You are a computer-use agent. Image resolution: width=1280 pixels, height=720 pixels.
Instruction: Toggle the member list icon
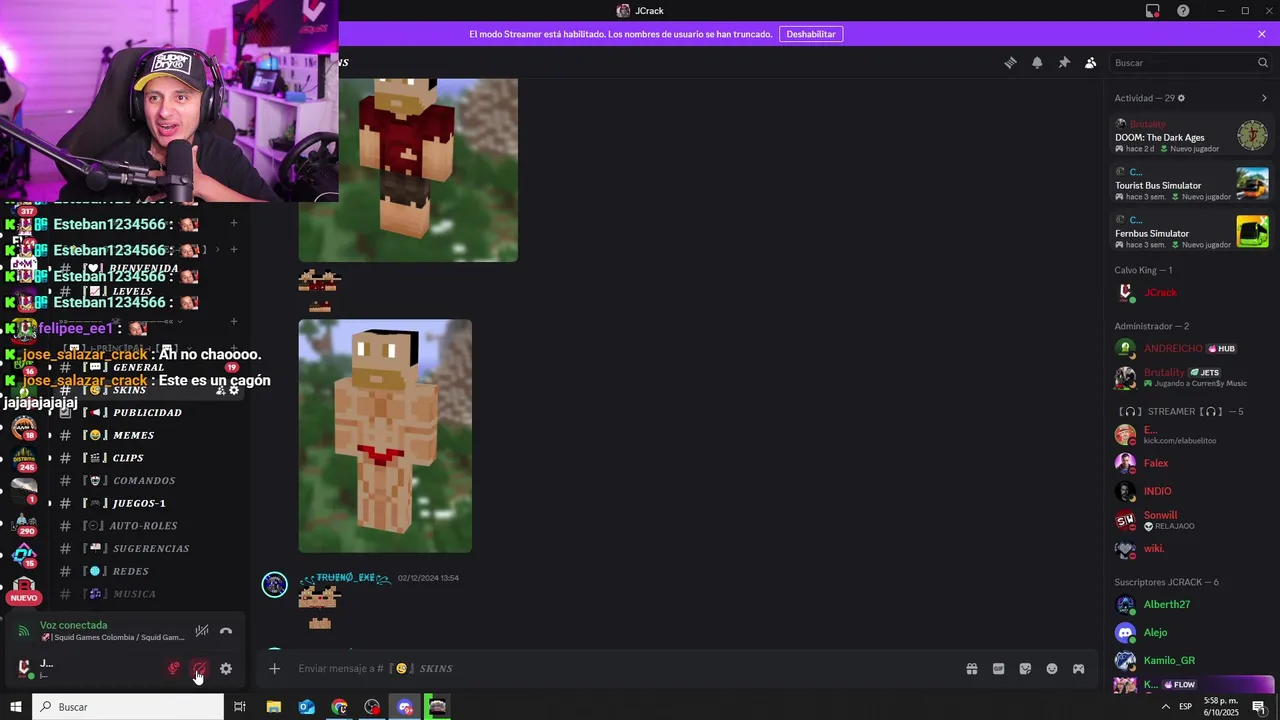[x=1091, y=62]
